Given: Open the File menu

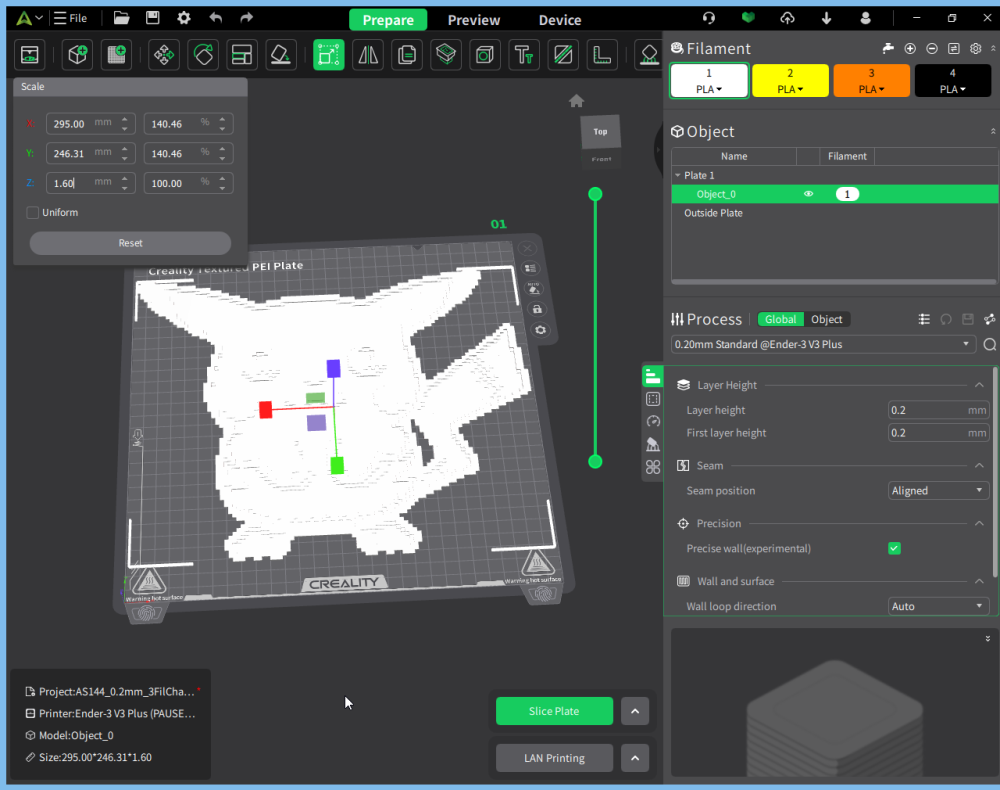Looking at the screenshot, I should (x=71, y=19).
